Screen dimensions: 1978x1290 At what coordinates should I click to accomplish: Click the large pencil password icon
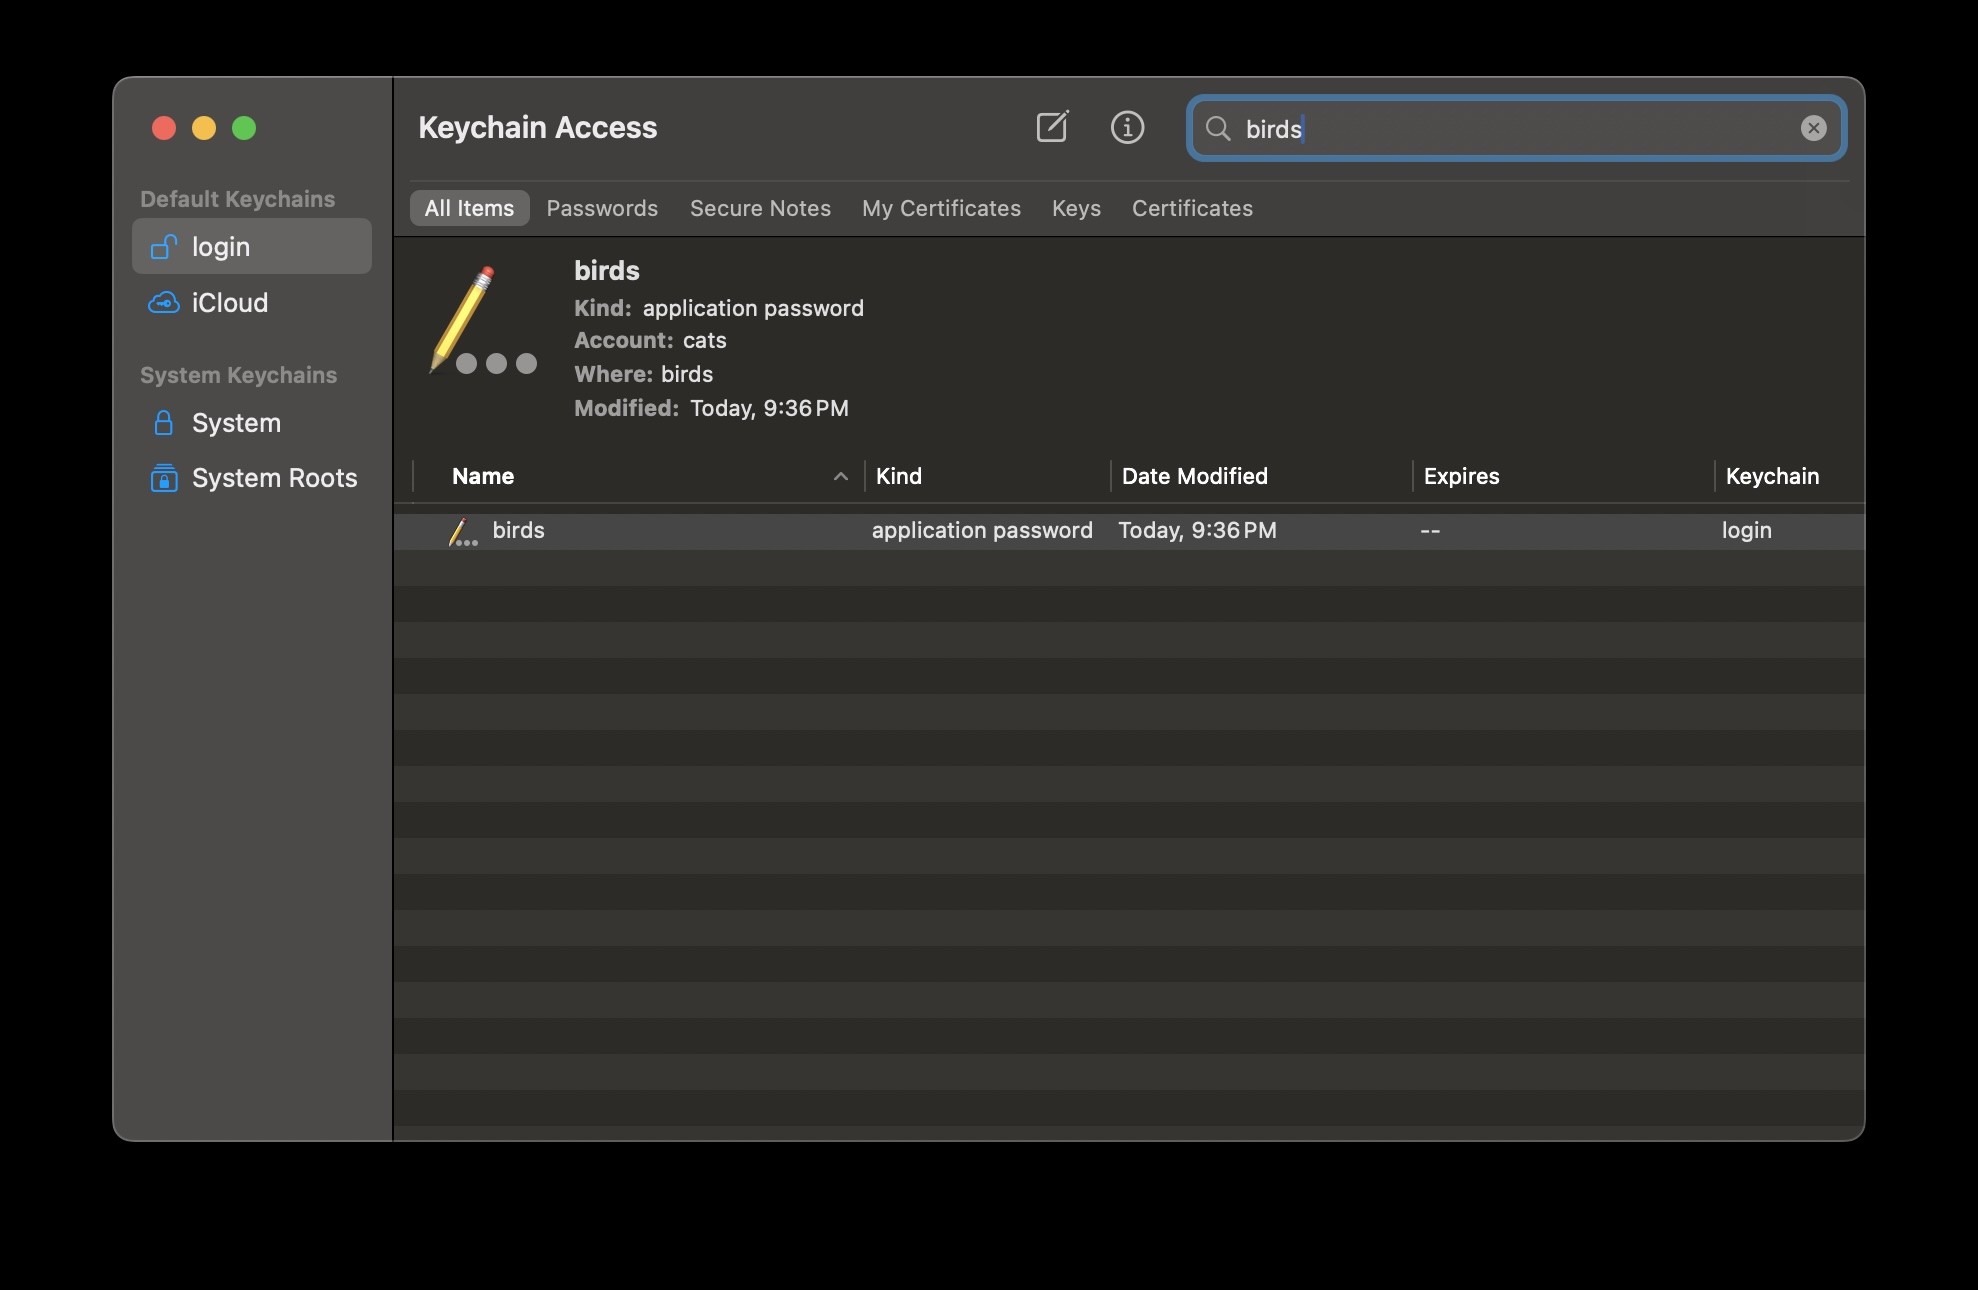pyautogui.click(x=482, y=321)
